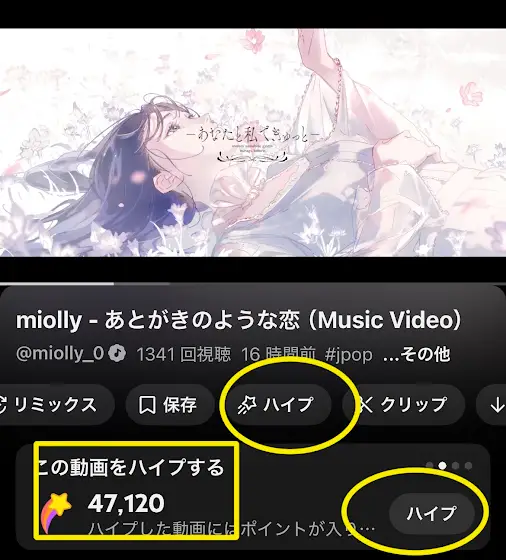The width and height of the screenshot is (506, 560).
Task: Select the クリップ chip label
Action: (414, 405)
